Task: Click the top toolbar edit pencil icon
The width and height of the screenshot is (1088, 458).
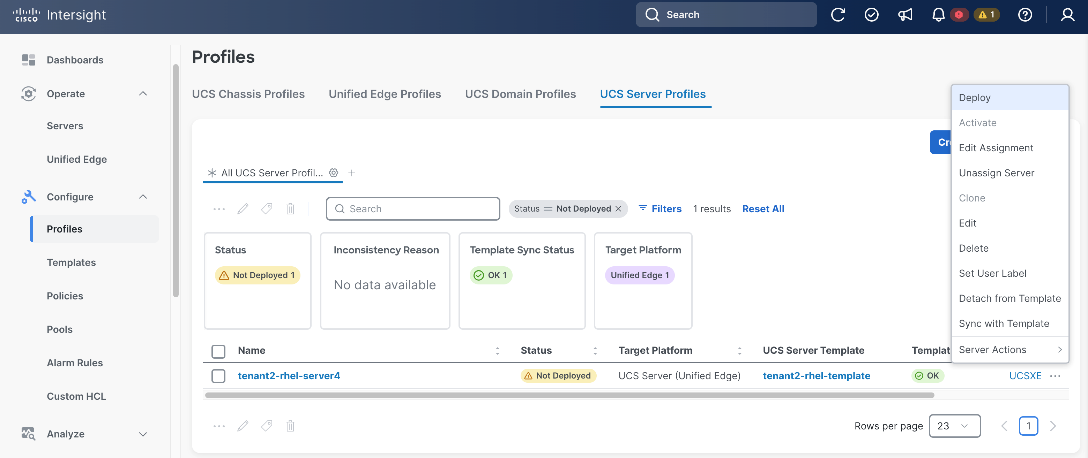Action: pos(243,208)
